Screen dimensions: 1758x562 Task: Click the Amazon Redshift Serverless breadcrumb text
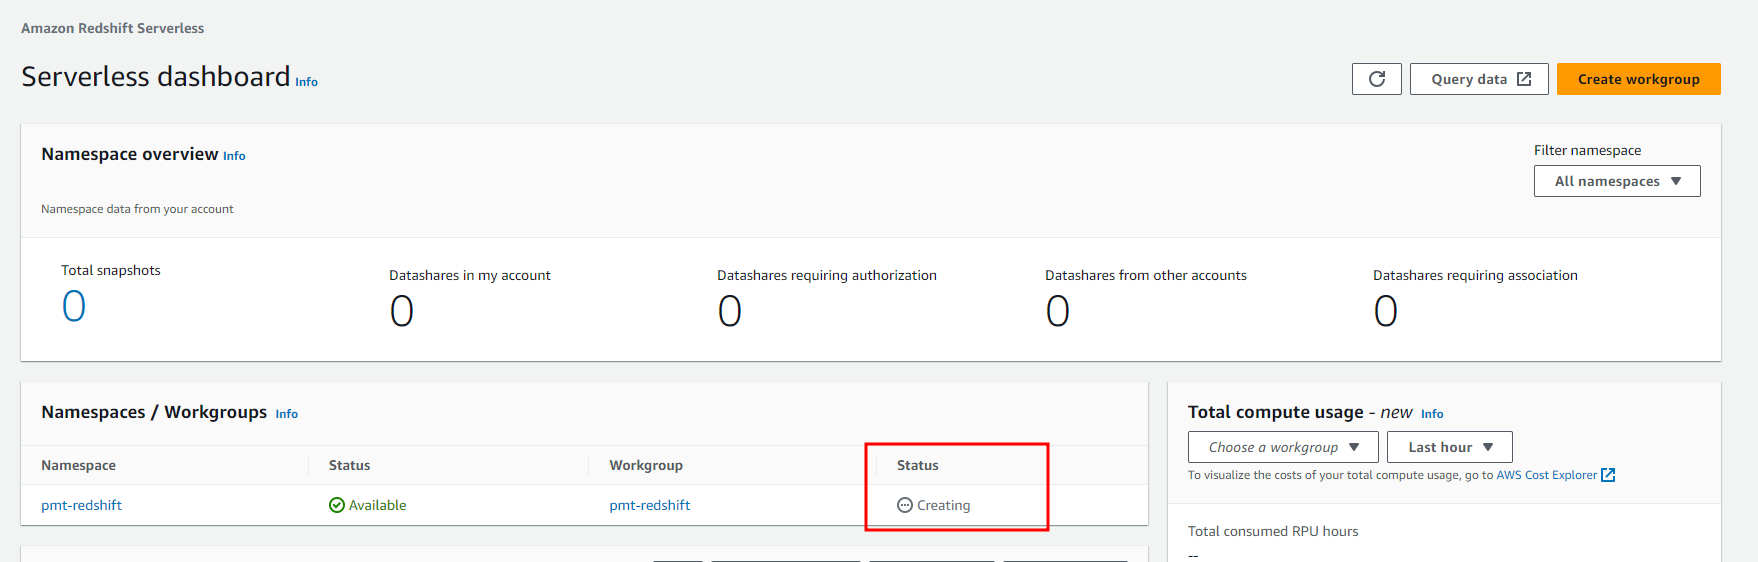112,28
